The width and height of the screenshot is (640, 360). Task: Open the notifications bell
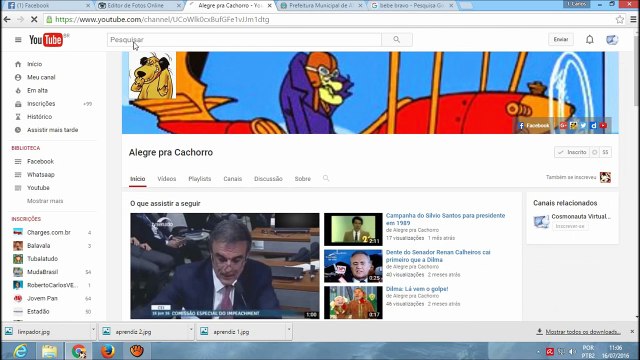click(590, 40)
